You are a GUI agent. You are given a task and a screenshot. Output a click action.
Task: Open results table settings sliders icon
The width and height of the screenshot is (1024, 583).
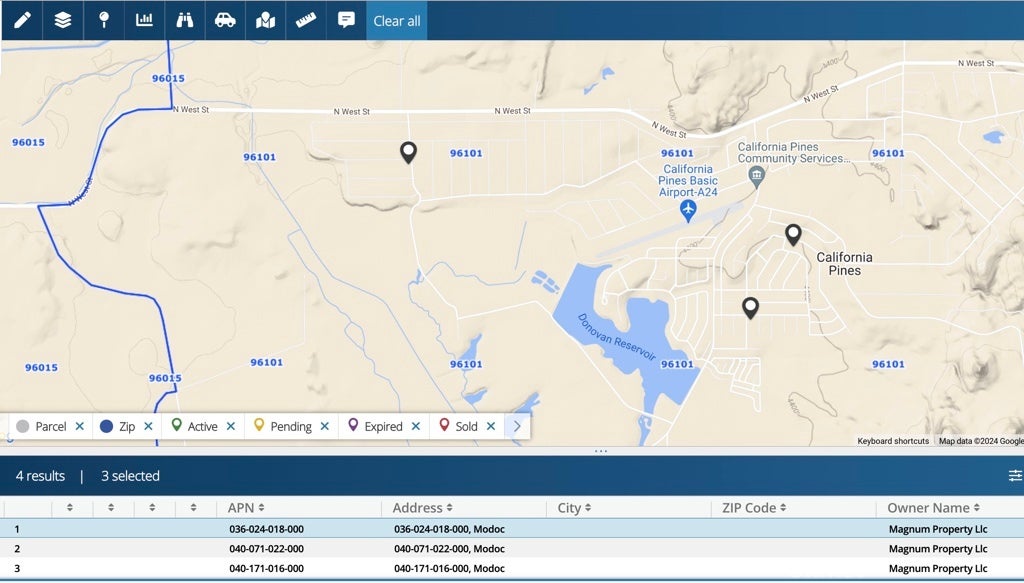point(1015,476)
